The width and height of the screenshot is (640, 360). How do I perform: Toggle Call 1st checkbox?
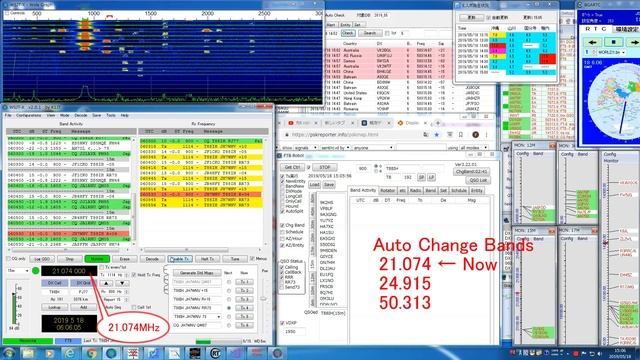click(x=134, y=307)
